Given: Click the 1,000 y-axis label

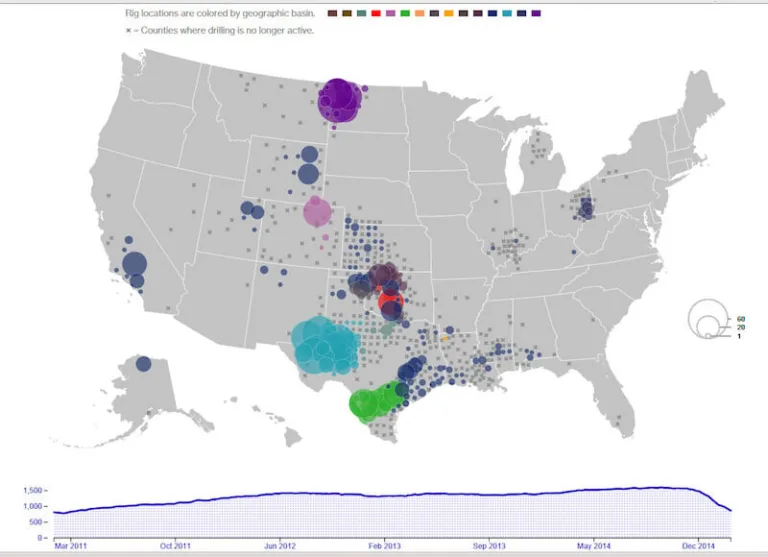Looking at the screenshot, I should [x=33, y=506].
